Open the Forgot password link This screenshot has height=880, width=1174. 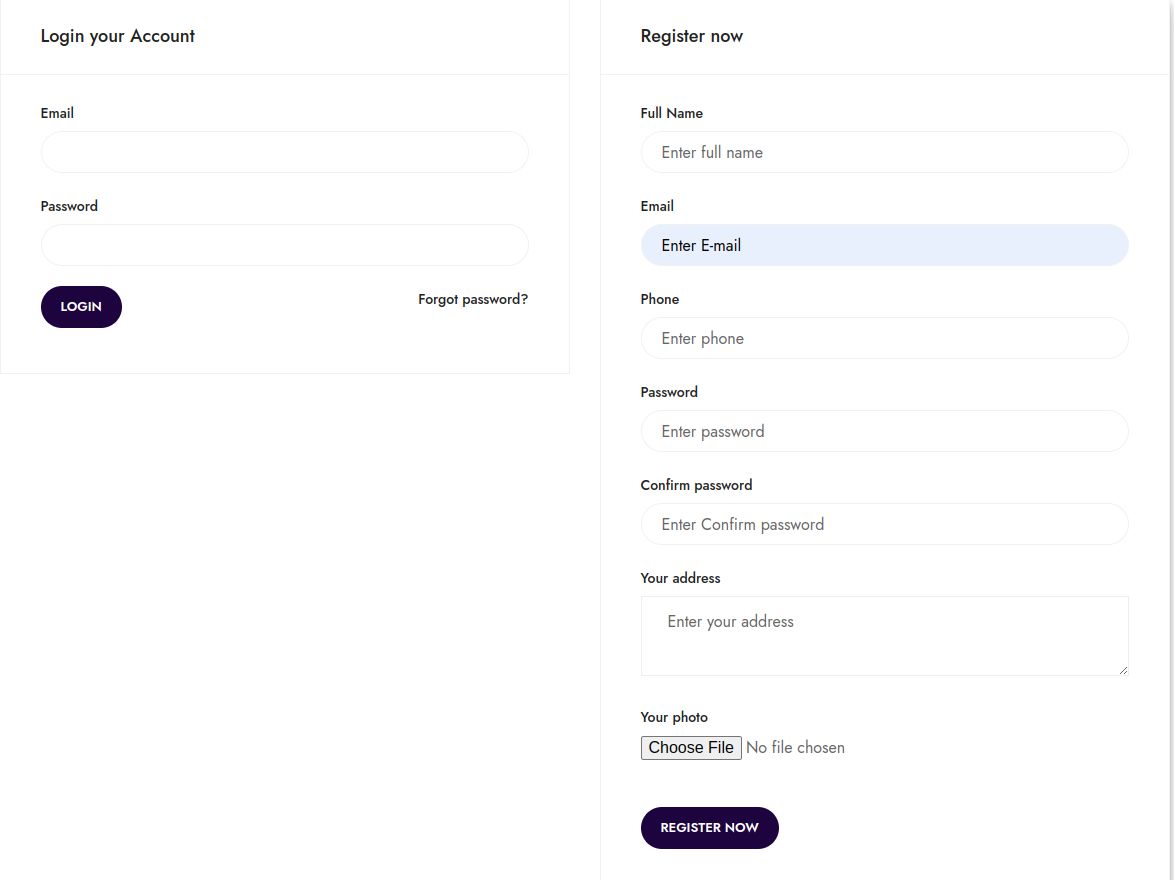pyautogui.click(x=473, y=299)
